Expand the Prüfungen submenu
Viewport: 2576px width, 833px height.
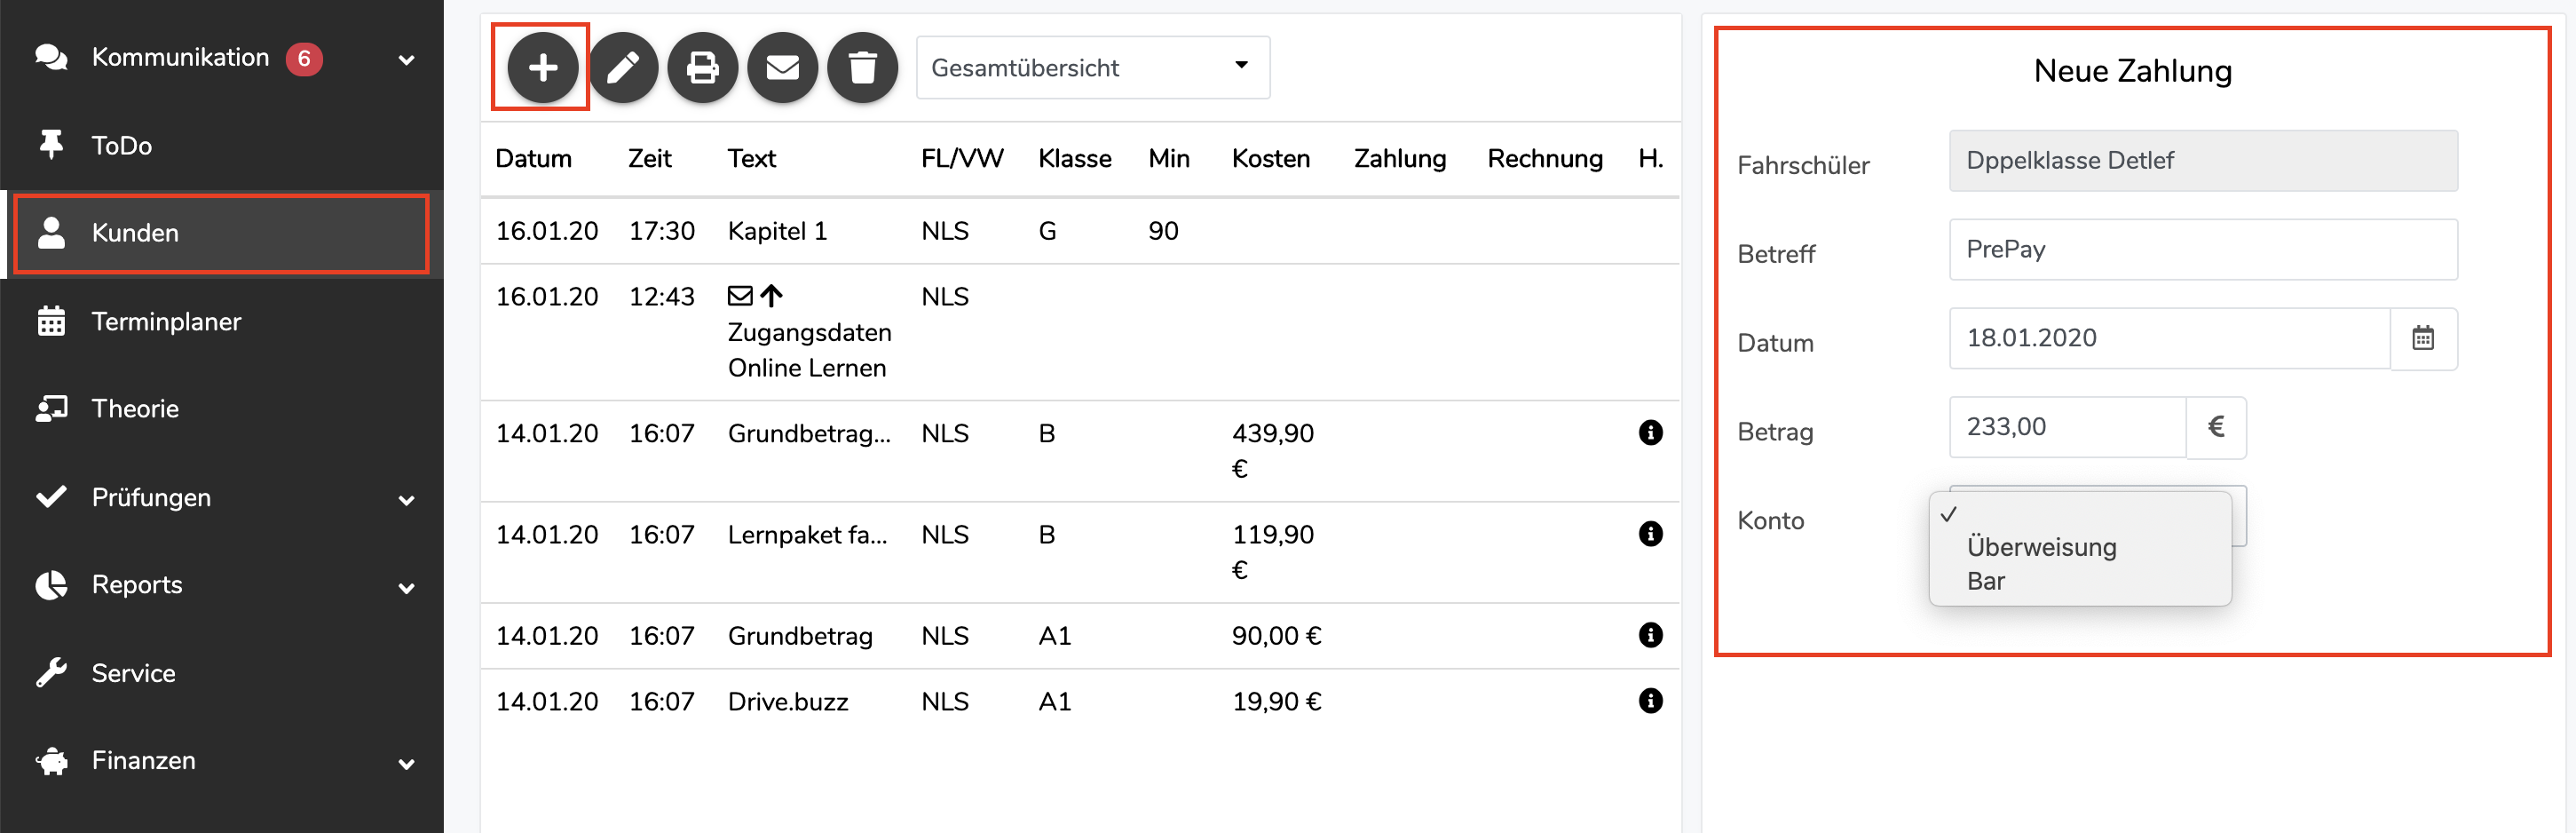coord(406,499)
